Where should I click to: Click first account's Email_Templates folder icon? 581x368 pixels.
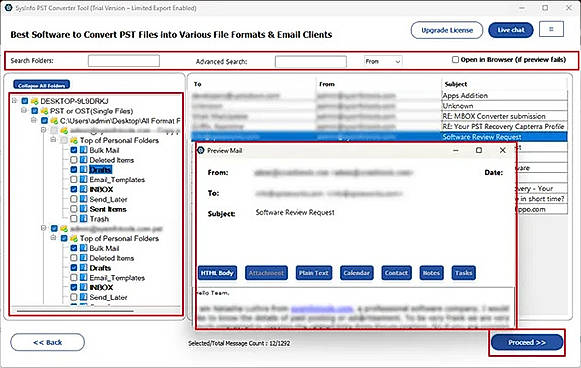(x=84, y=179)
